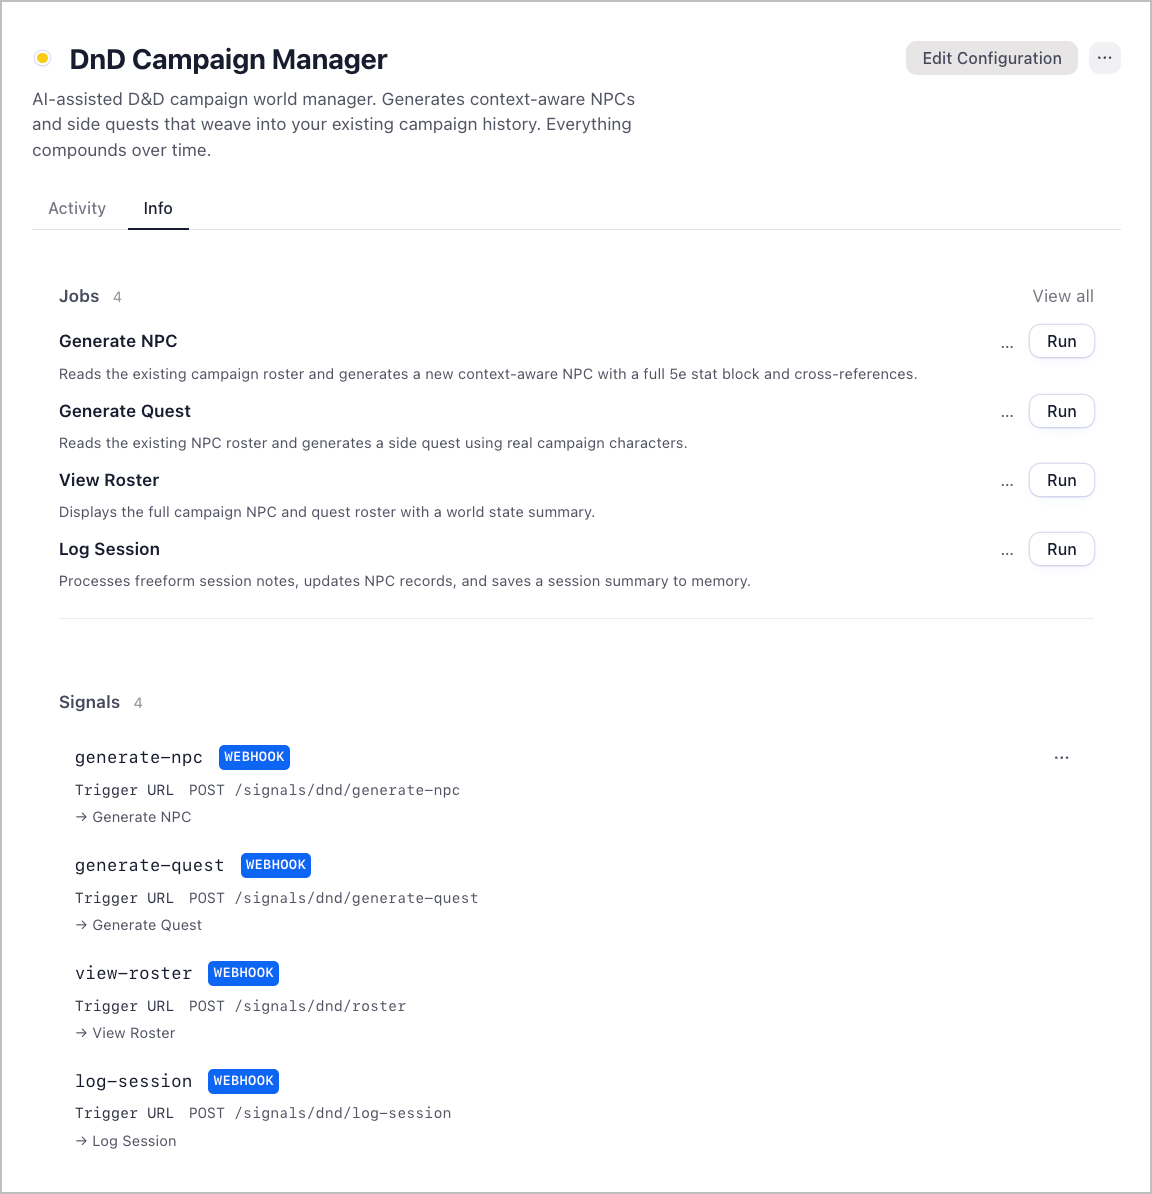Open ellipsis menu for generate-npc signal
The height and width of the screenshot is (1194, 1152).
1061,758
